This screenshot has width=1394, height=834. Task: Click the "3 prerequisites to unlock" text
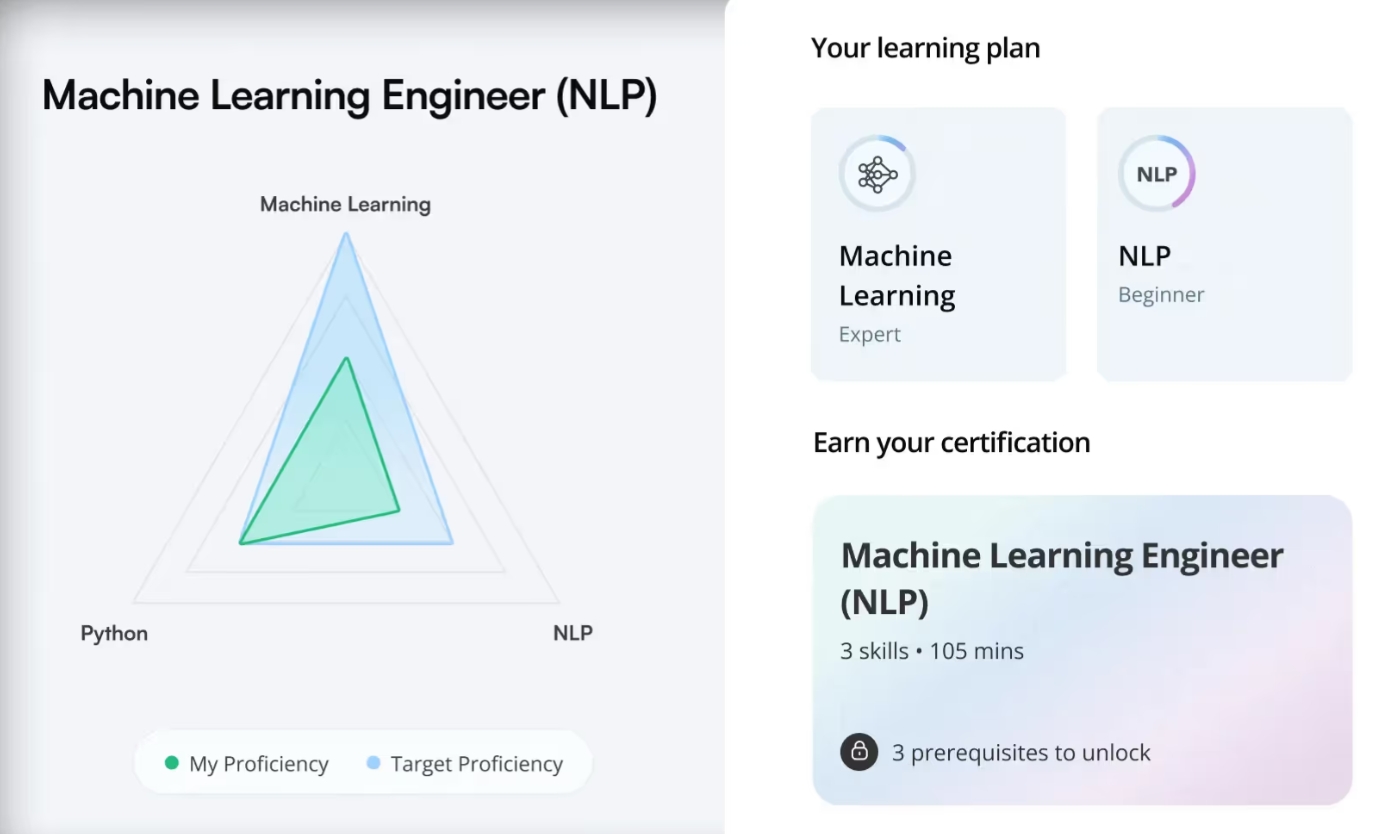coord(1021,752)
